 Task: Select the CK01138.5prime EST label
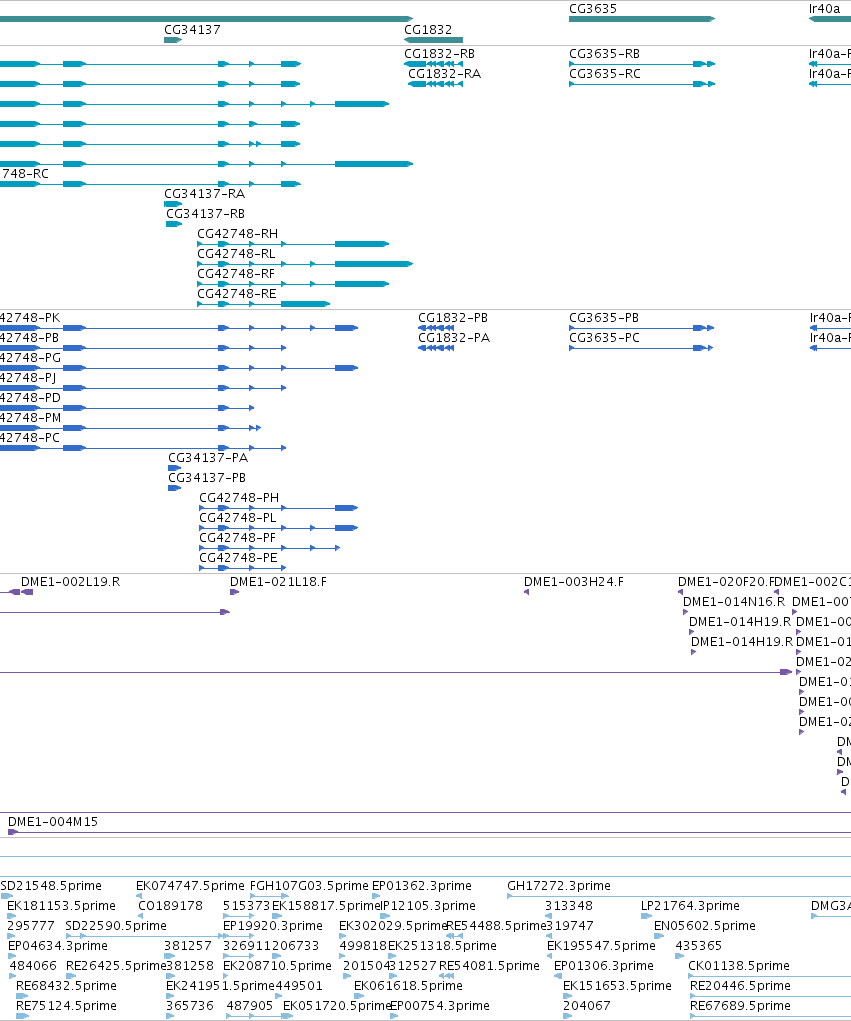739,966
